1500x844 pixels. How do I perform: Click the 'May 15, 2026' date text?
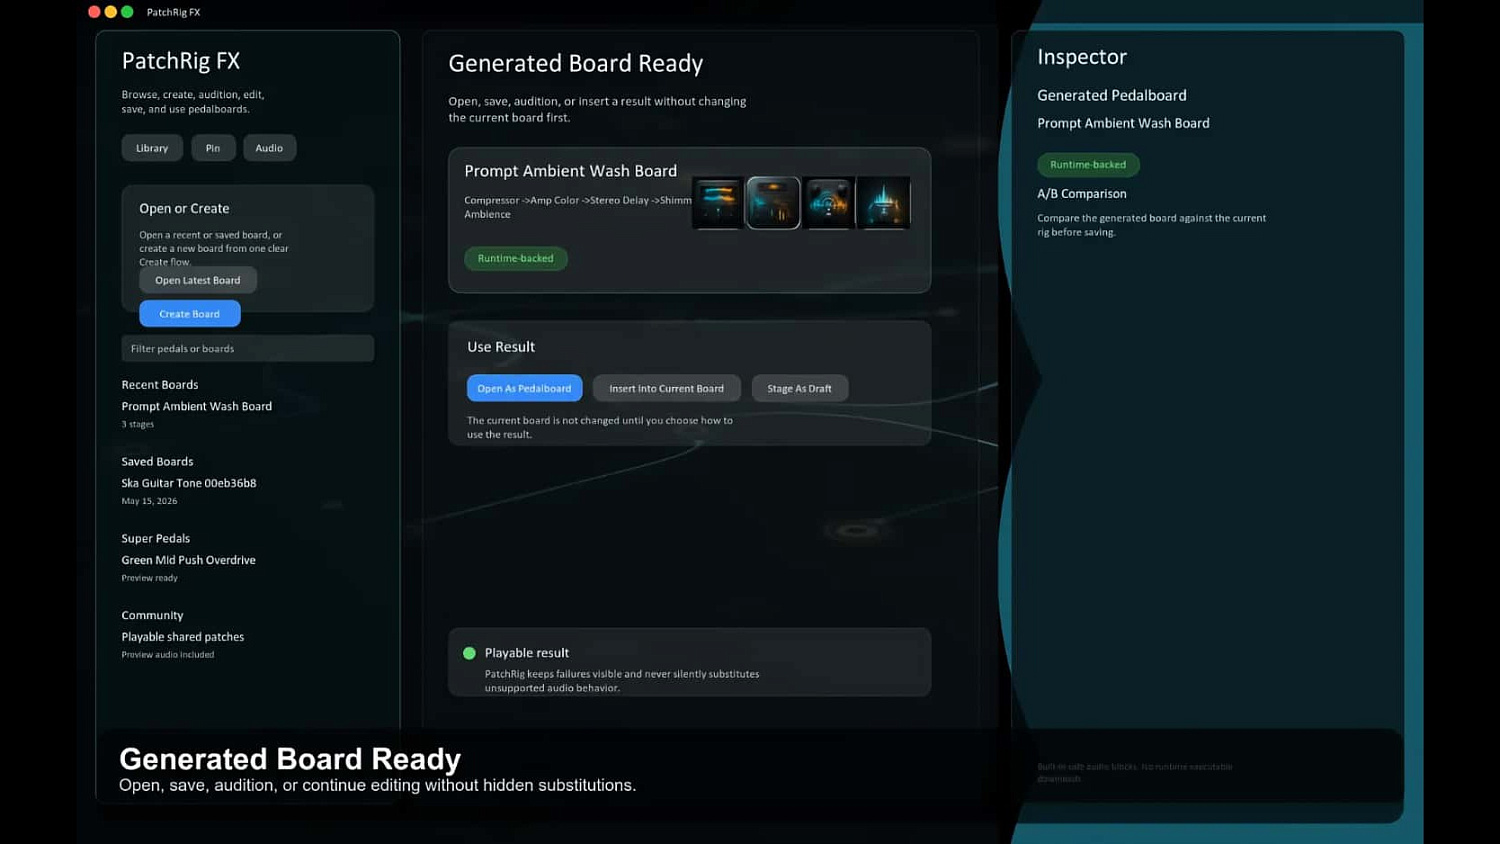pos(150,502)
